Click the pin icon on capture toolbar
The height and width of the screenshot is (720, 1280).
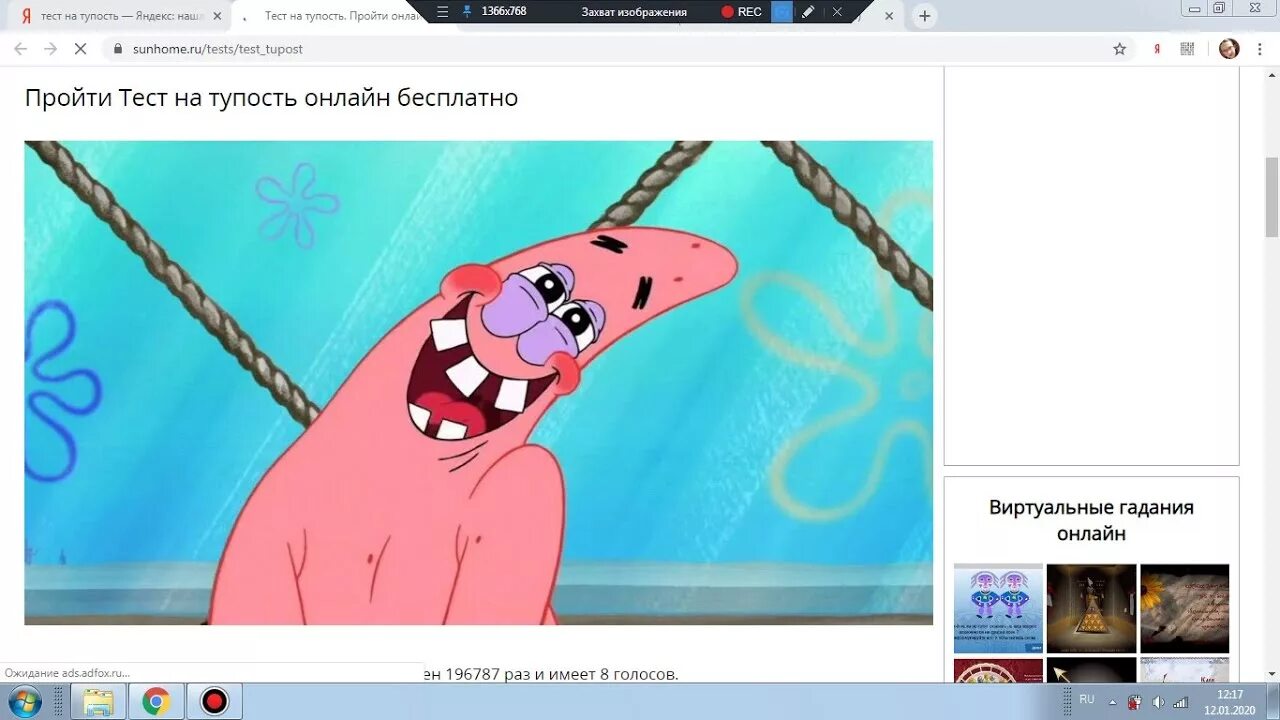467,12
